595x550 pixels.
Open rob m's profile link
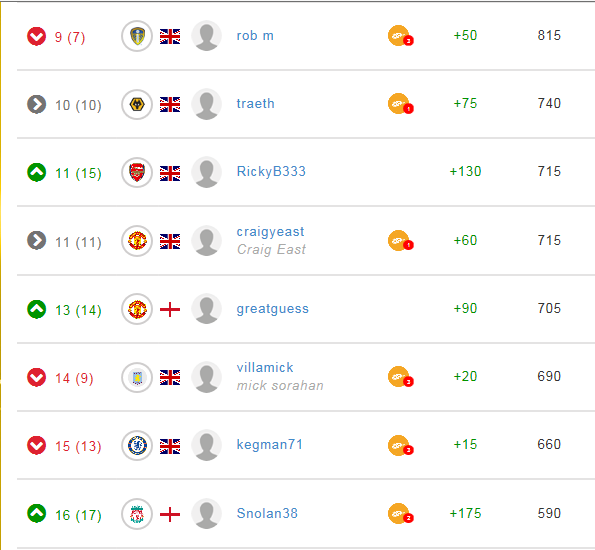(255, 36)
